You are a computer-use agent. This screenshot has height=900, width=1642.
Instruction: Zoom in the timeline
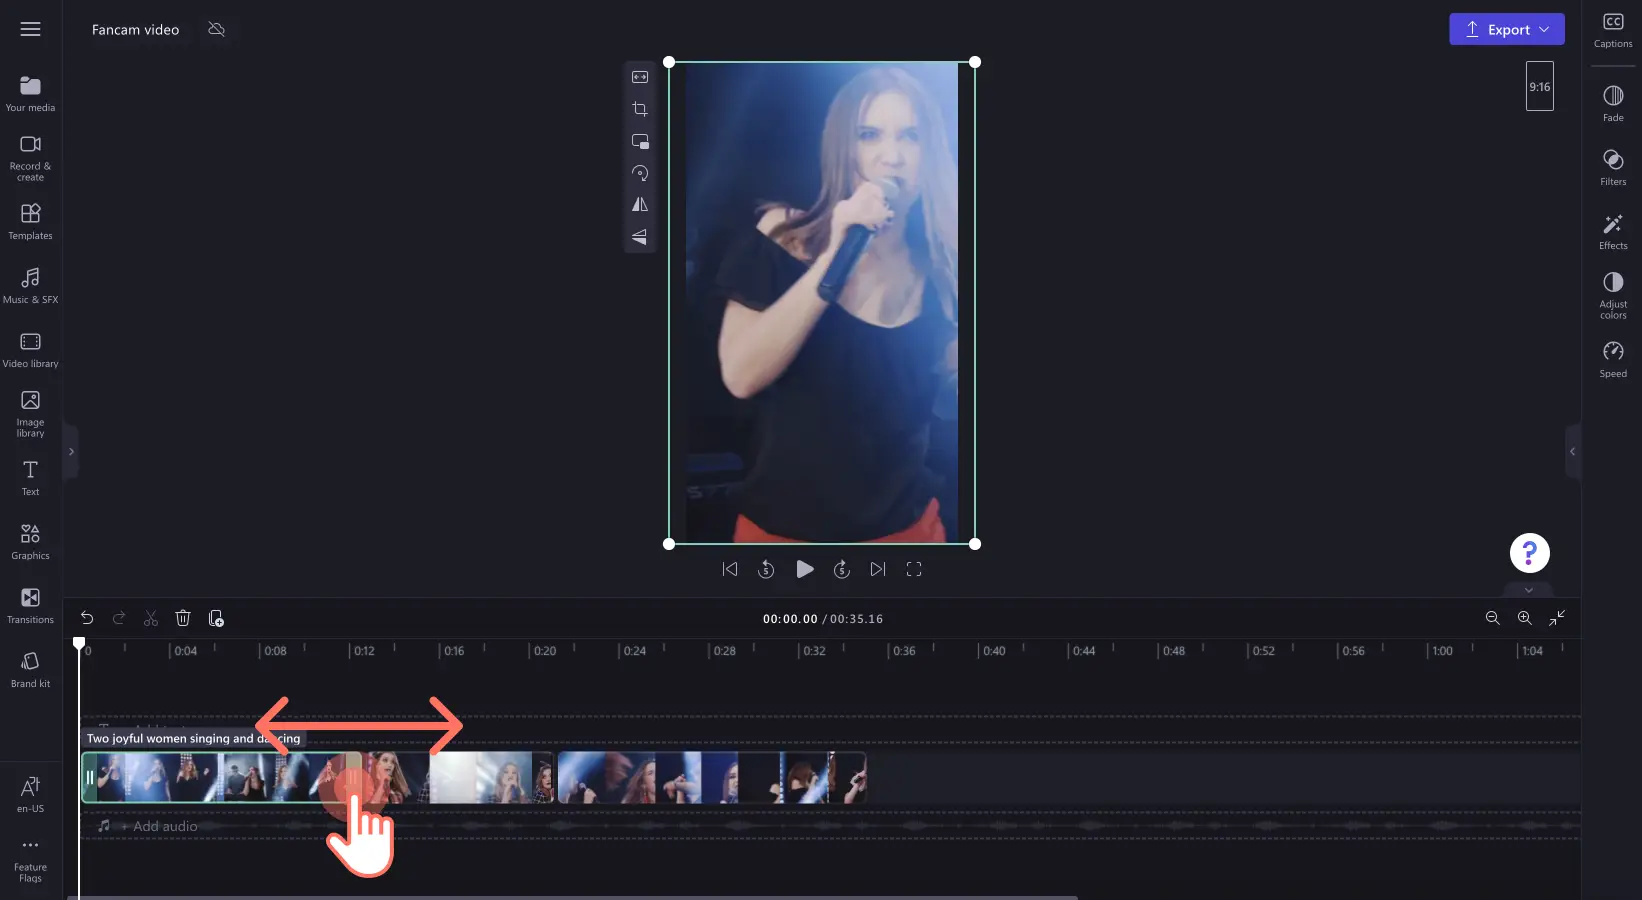pos(1525,618)
